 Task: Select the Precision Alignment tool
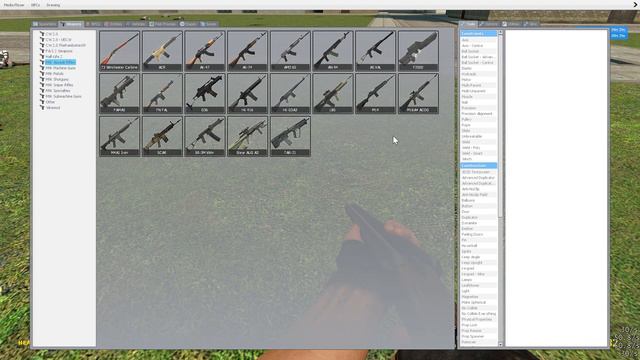[x=479, y=113]
